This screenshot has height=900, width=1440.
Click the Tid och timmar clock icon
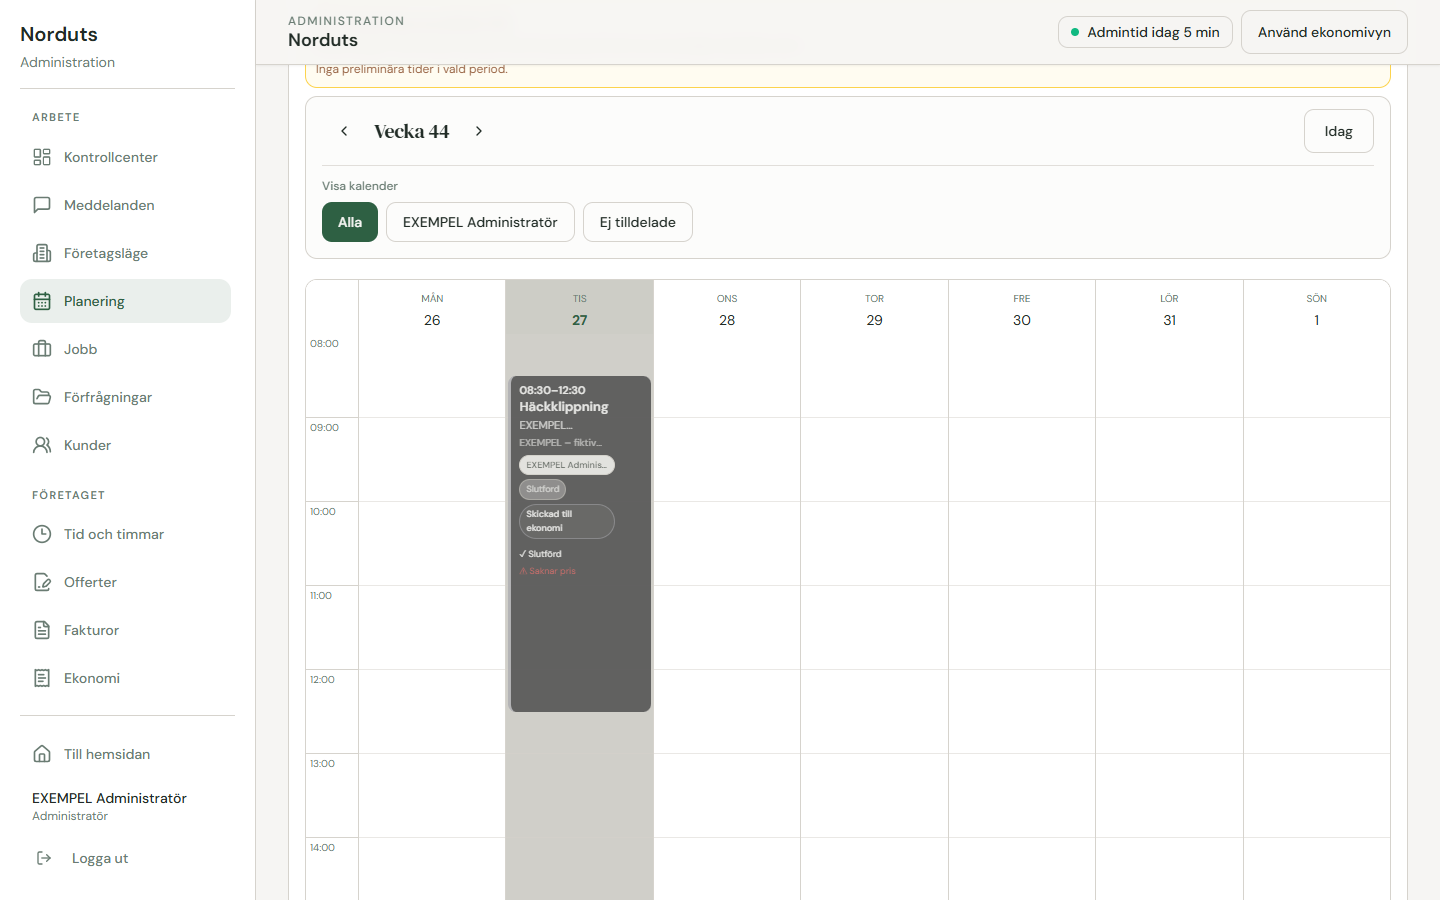(x=42, y=534)
